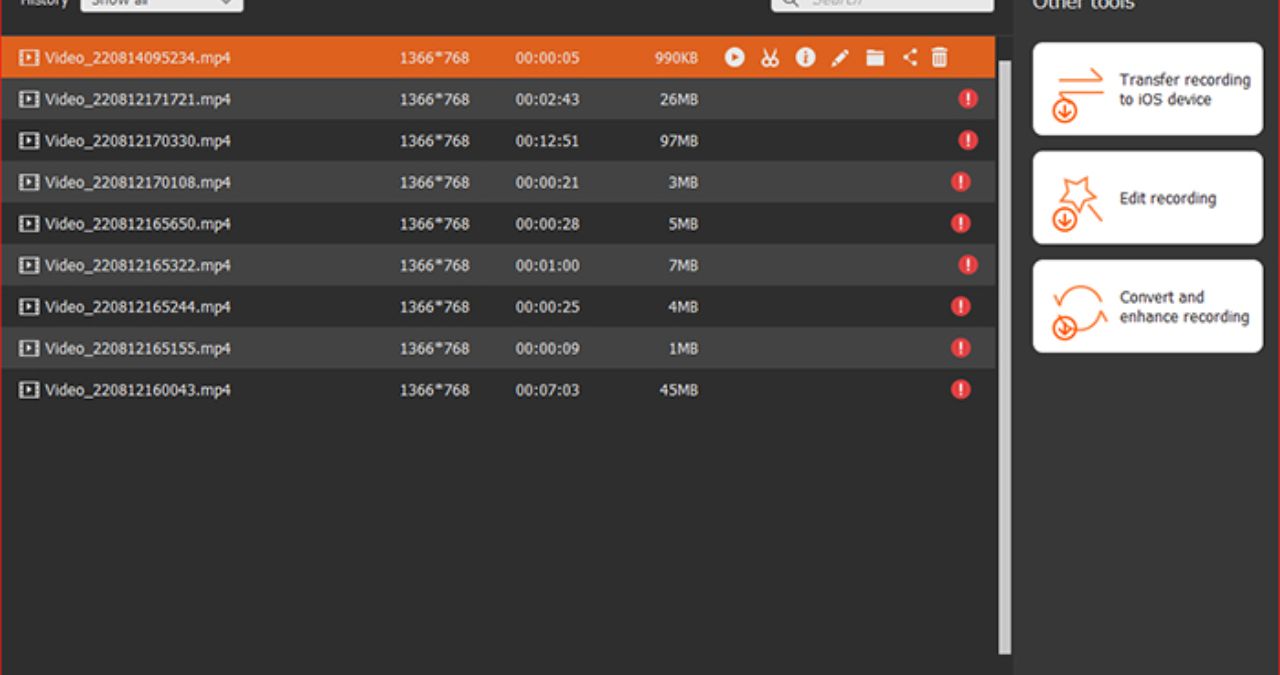Image resolution: width=1280 pixels, height=675 pixels.
Task: Select file name Video_220812170330.mp4
Action: (138, 141)
